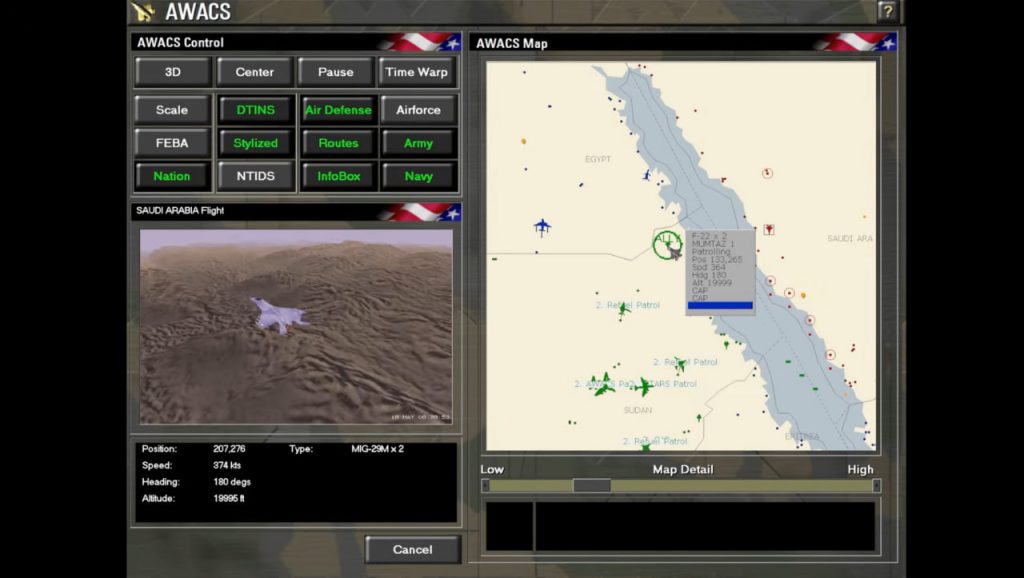Click the Map Detail slider handle
1024x578 pixels.
(591, 485)
